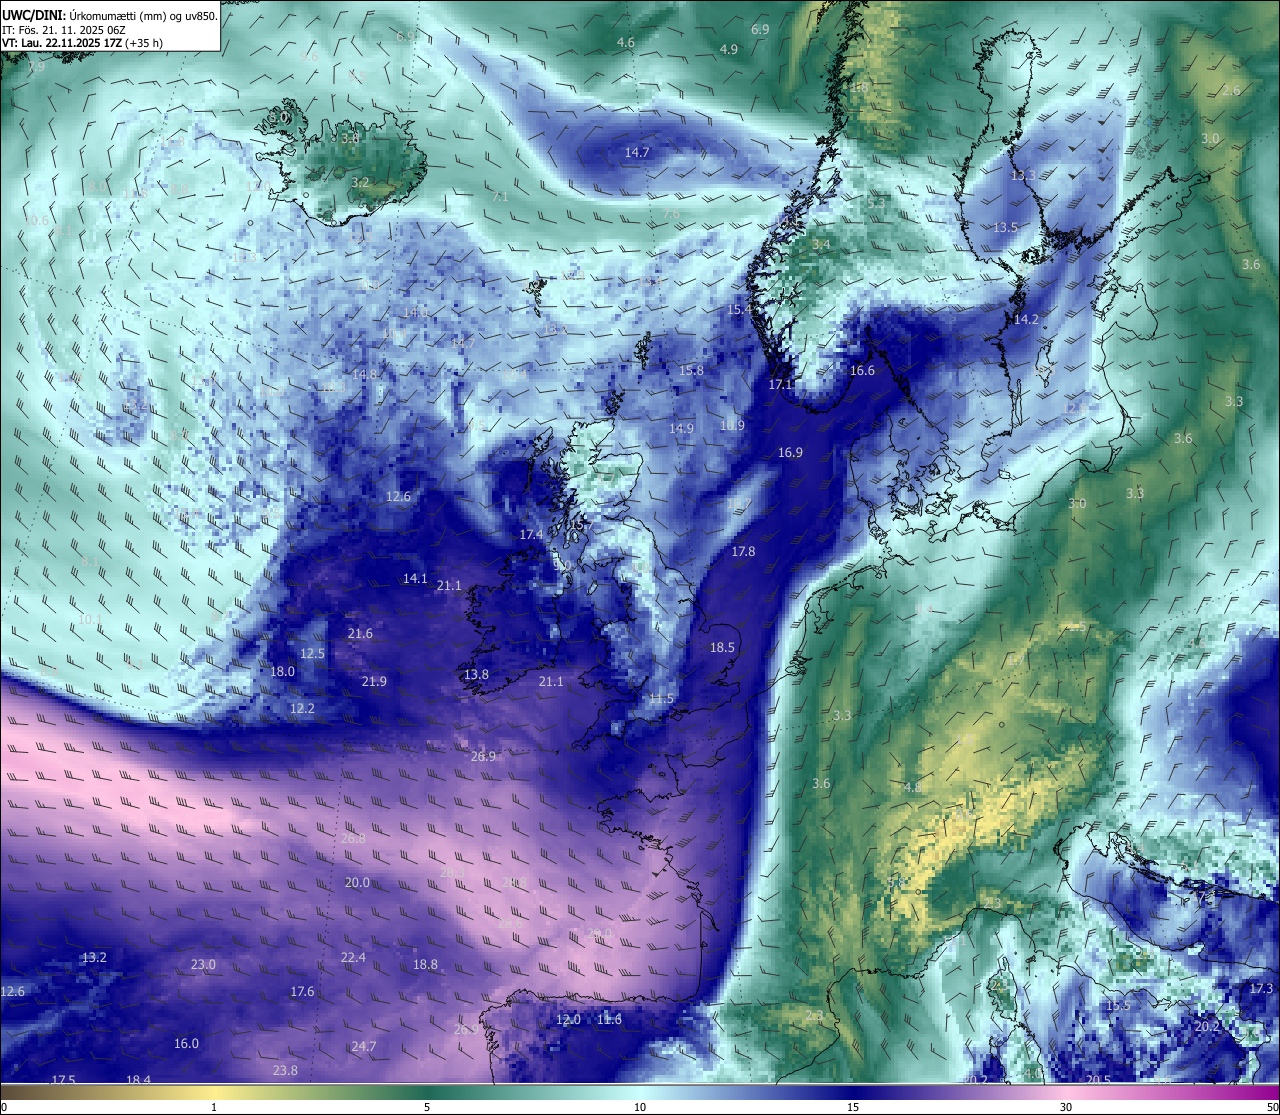Click the color scale tick label '0'
The height and width of the screenshot is (1115, 1280).
[x=4, y=1107]
